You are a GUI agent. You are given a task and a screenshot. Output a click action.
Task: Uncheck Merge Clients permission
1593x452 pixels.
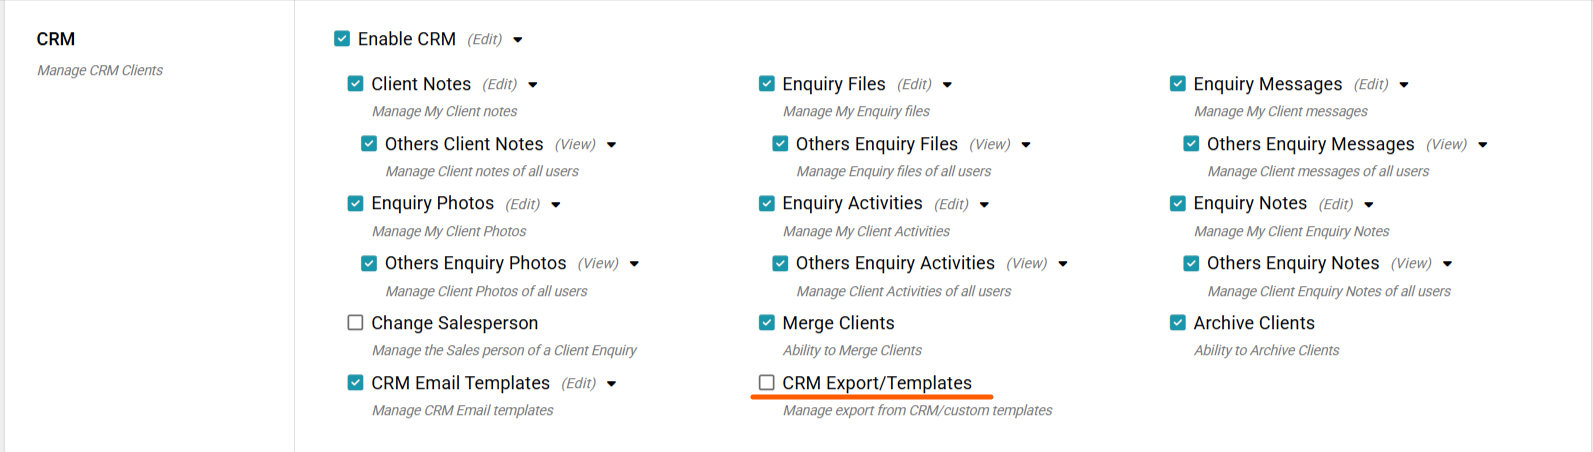[766, 323]
